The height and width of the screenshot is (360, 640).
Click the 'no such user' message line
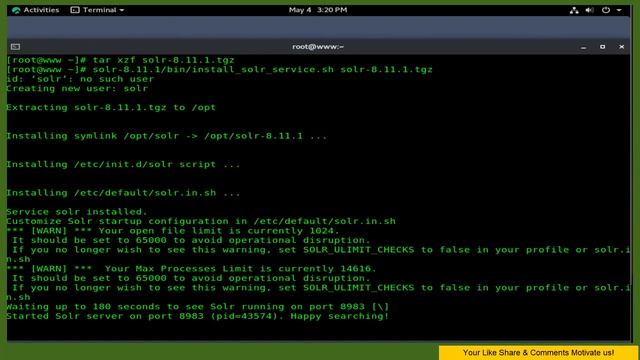(80, 79)
